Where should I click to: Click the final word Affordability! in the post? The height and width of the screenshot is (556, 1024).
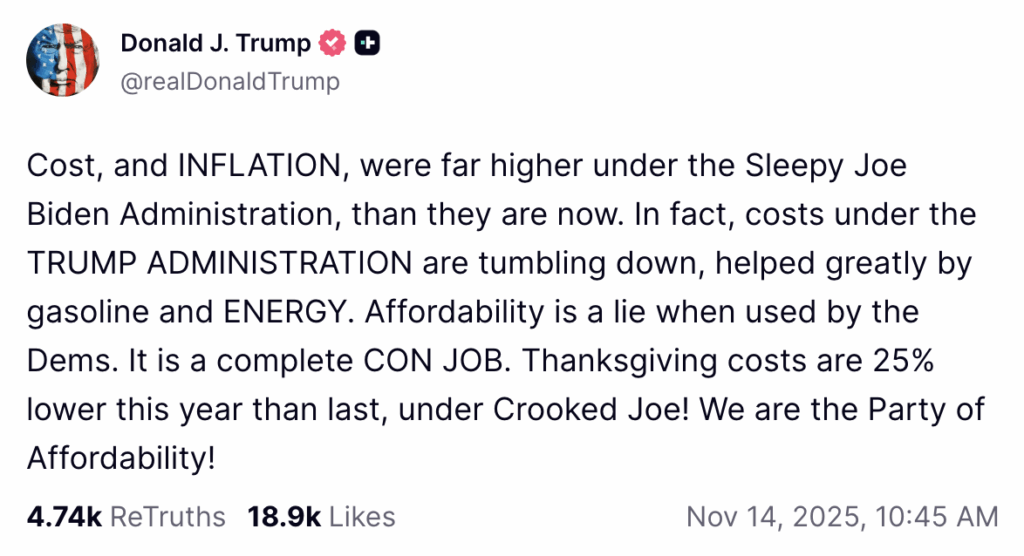[x=121, y=459]
